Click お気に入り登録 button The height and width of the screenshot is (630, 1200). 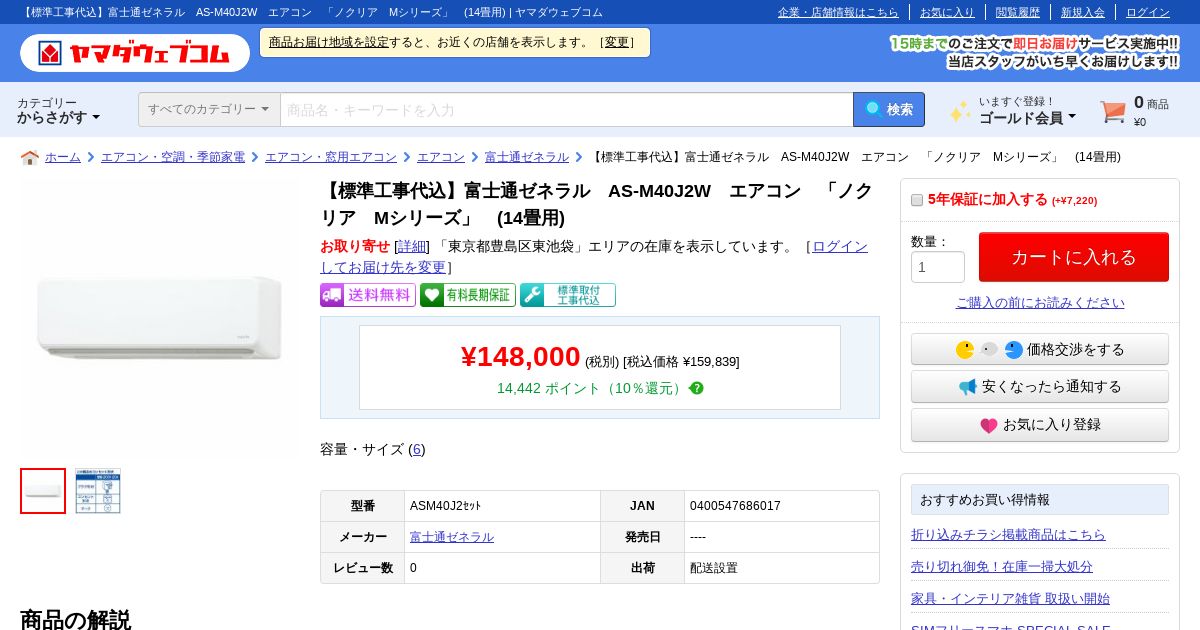click(1040, 425)
